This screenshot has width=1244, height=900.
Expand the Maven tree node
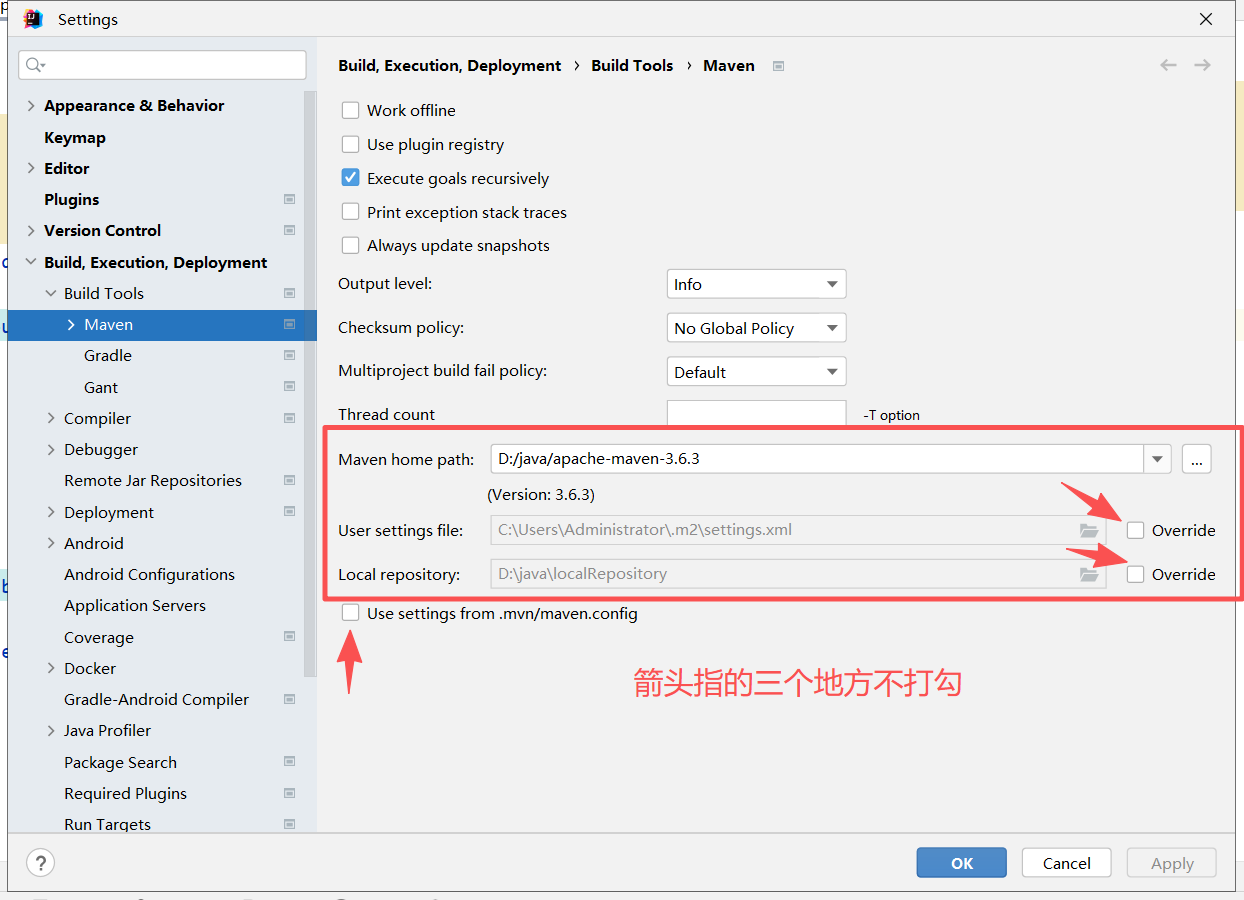pos(71,324)
